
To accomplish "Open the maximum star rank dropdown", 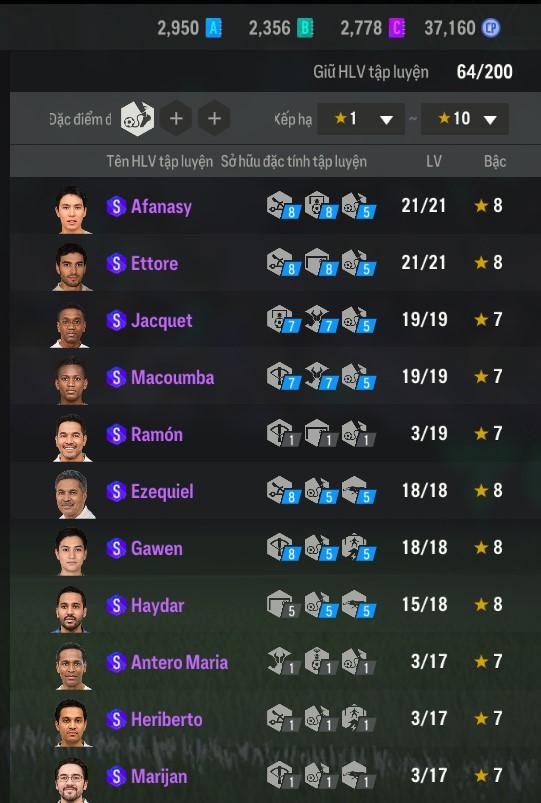I will coord(465,119).
